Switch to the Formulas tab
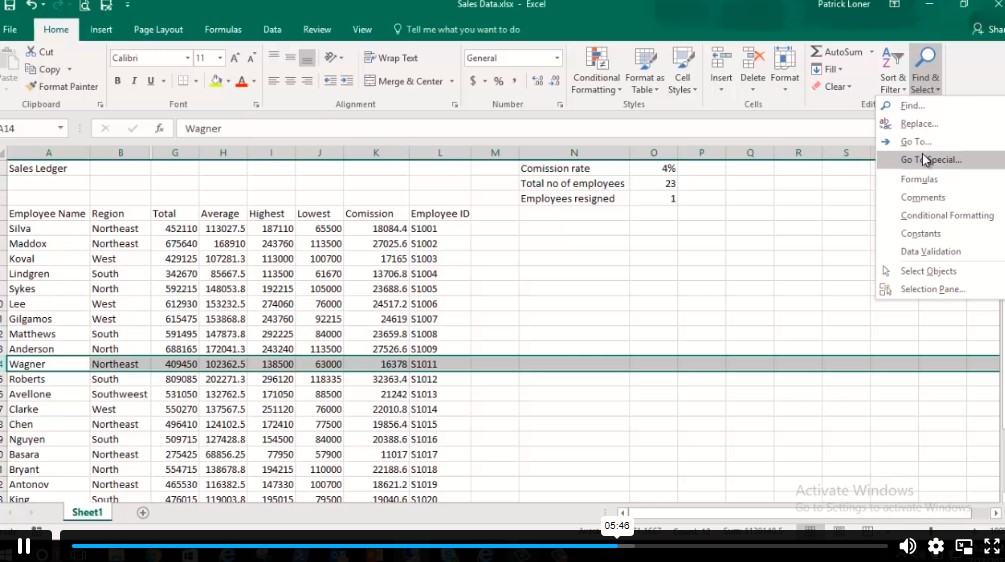This screenshot has height=562, width=1005. (223, 29)
